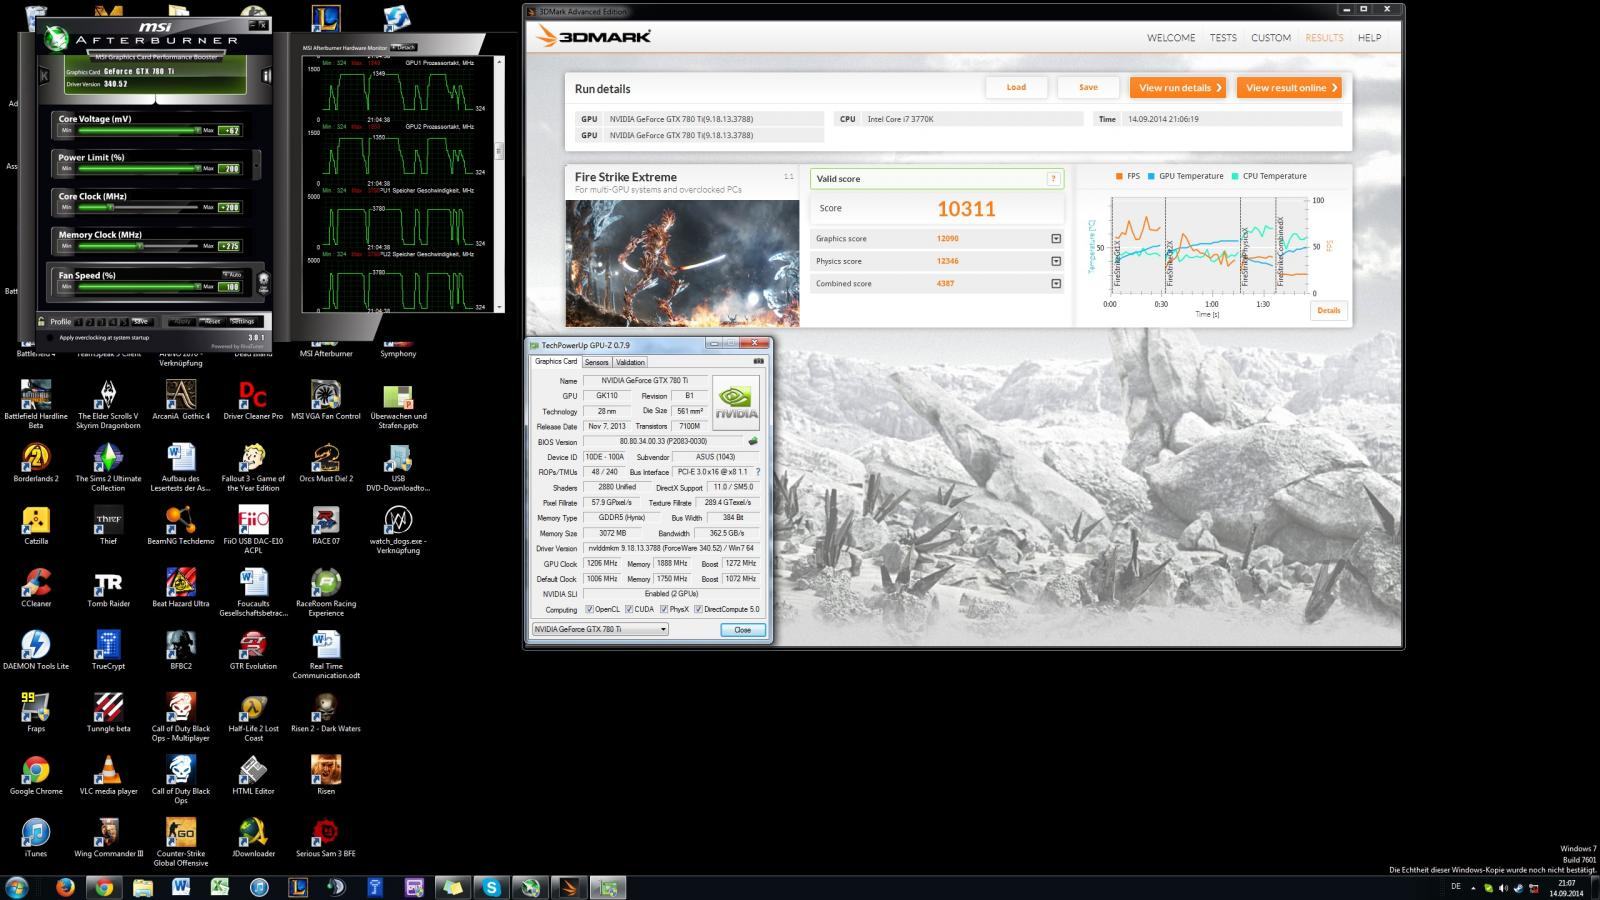Click View result online button

tap(1289, 88)
